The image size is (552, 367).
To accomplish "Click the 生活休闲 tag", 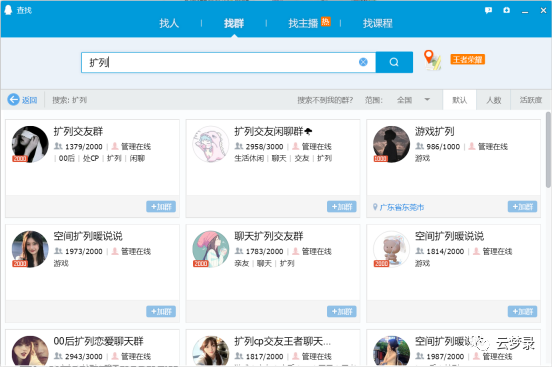I will [x=249, y=158].
